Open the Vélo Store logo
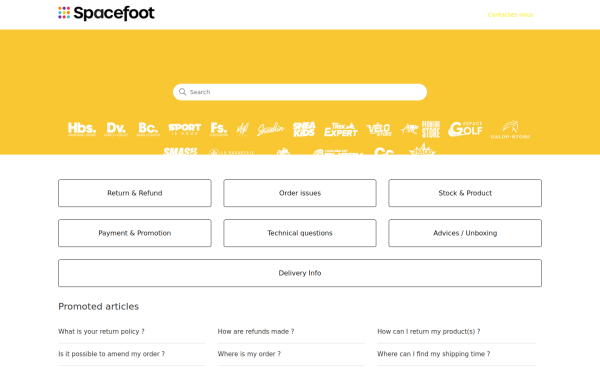Image resolution: width=600 pixels, height=375 pixels. pyautogui.click(x=379, y=129)
